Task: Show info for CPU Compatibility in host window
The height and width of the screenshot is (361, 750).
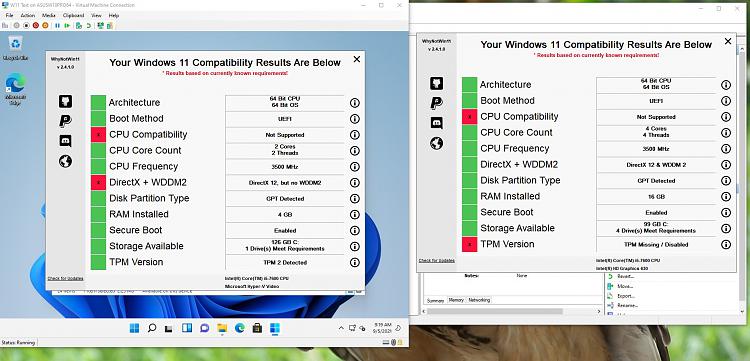Action: 726,117
